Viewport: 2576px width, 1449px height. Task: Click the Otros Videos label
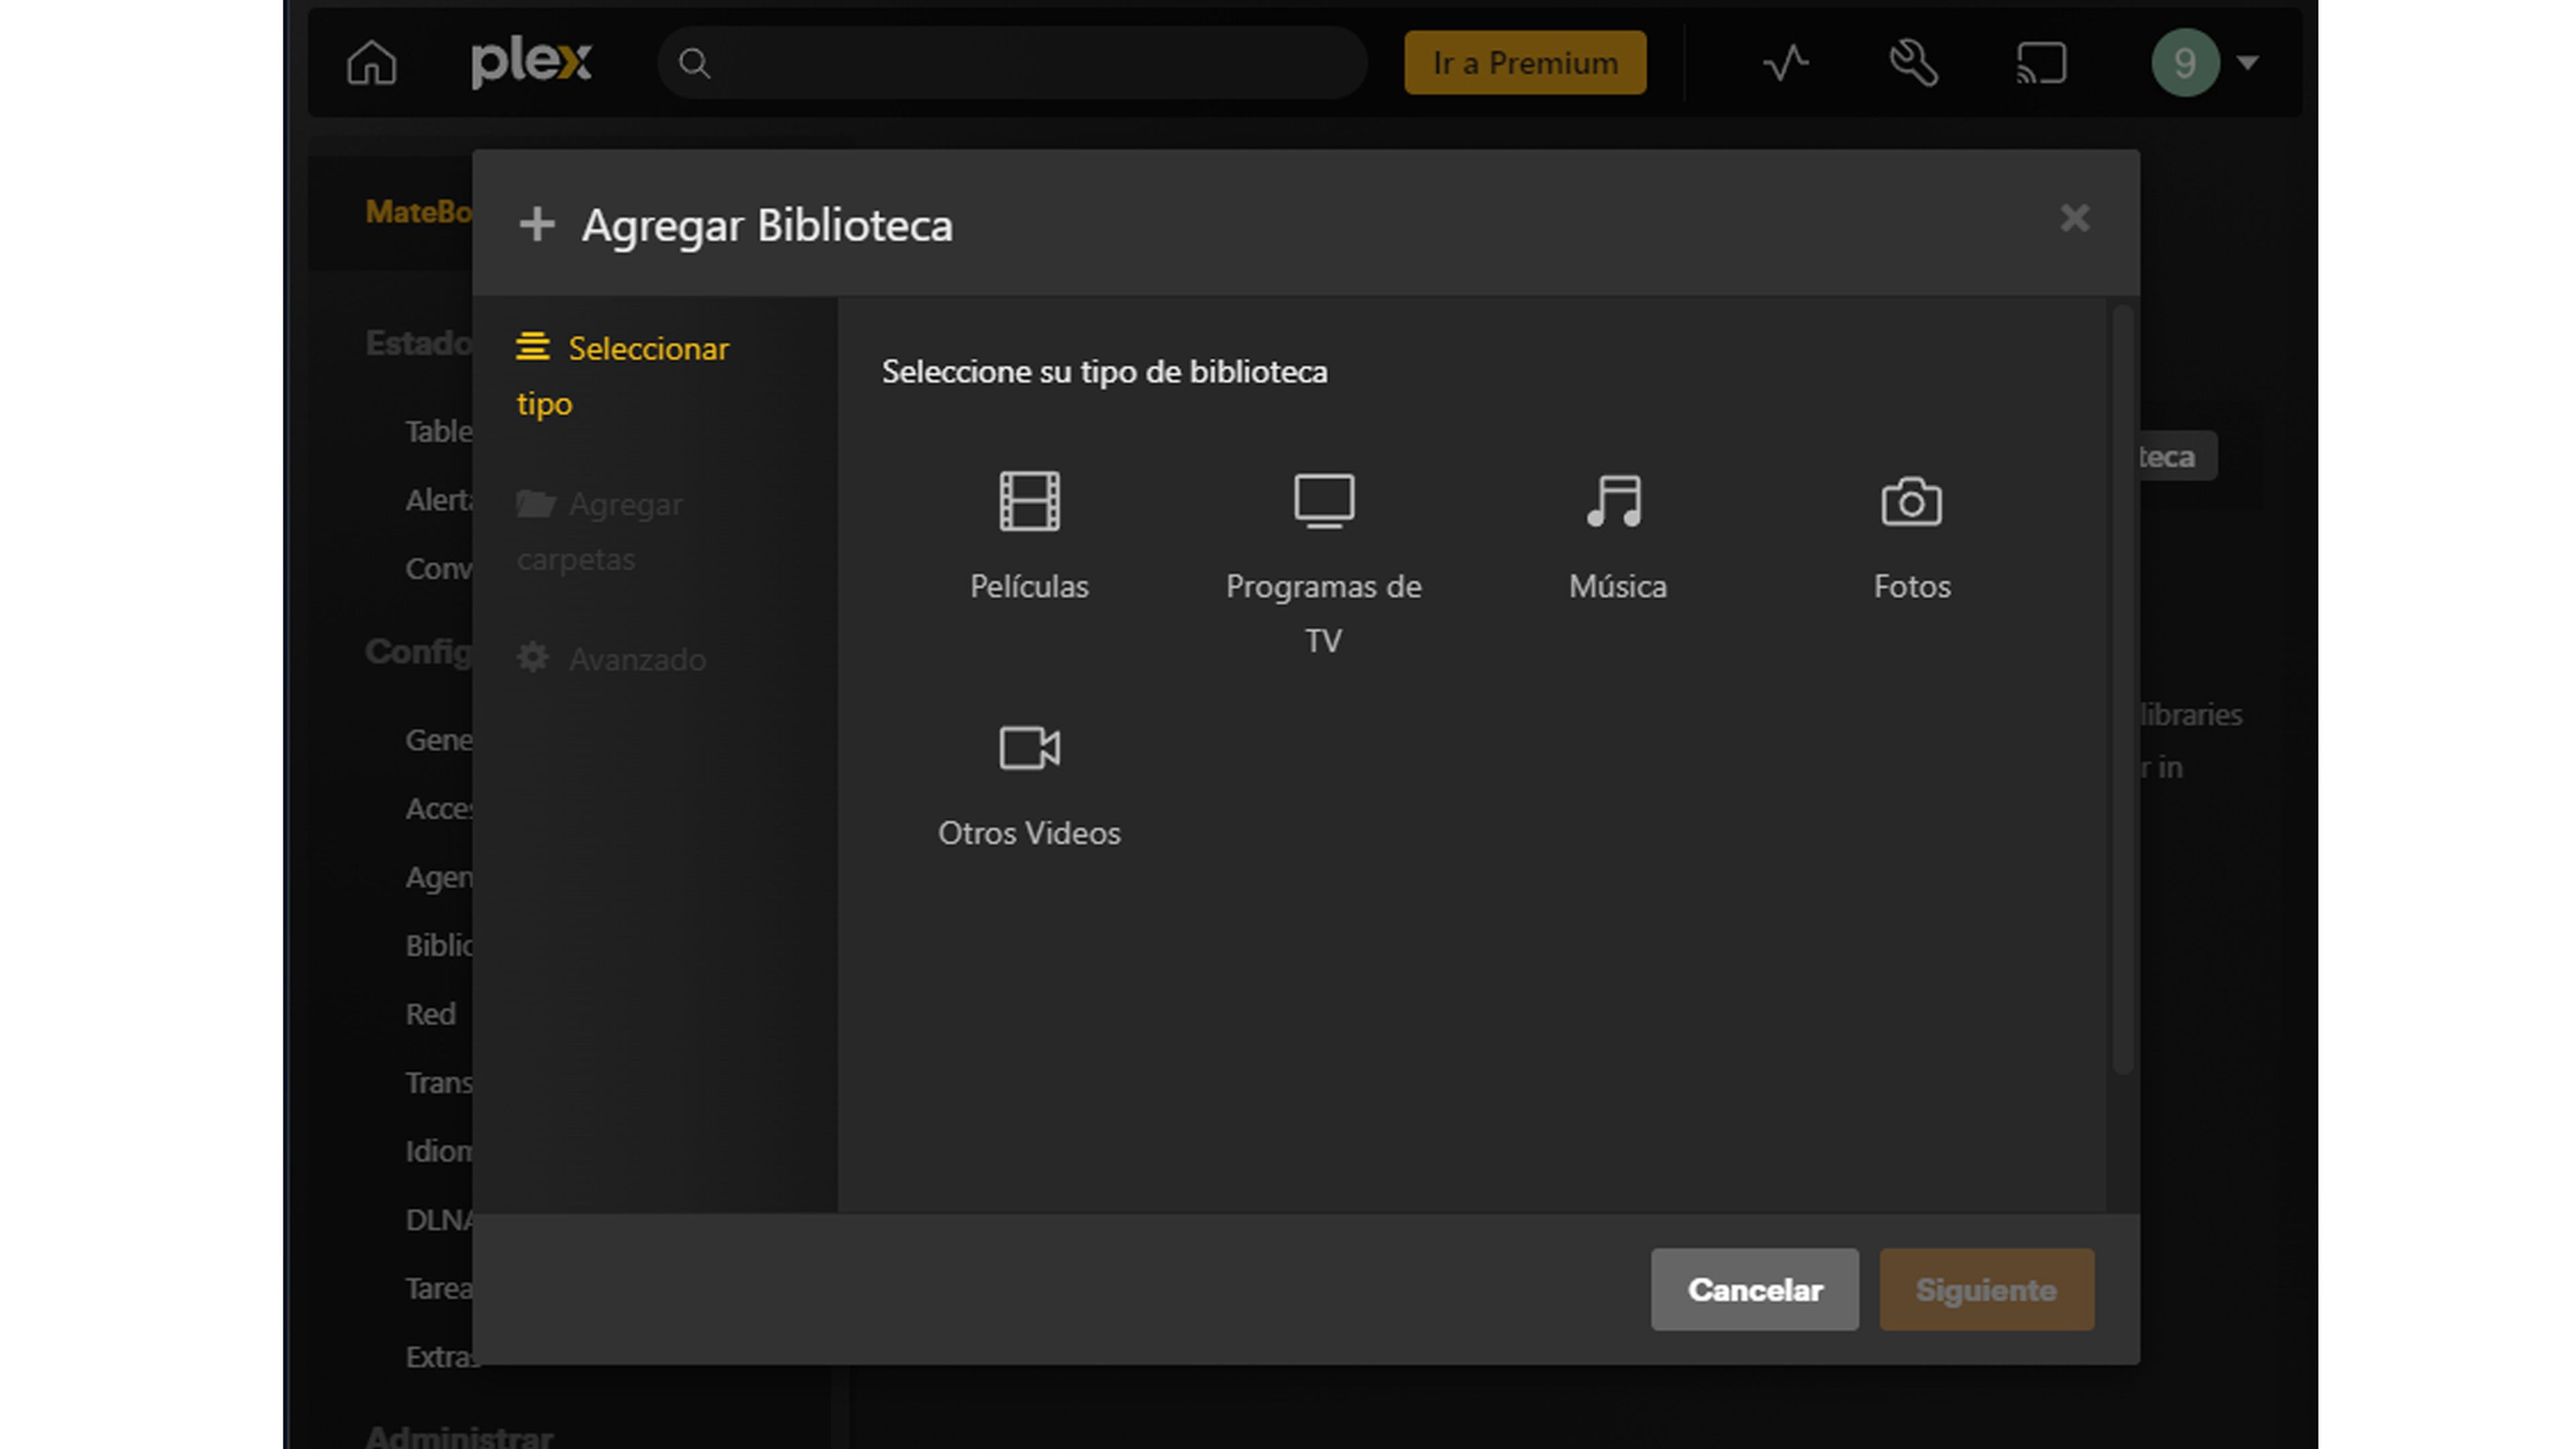click(x=1029, y=833)
